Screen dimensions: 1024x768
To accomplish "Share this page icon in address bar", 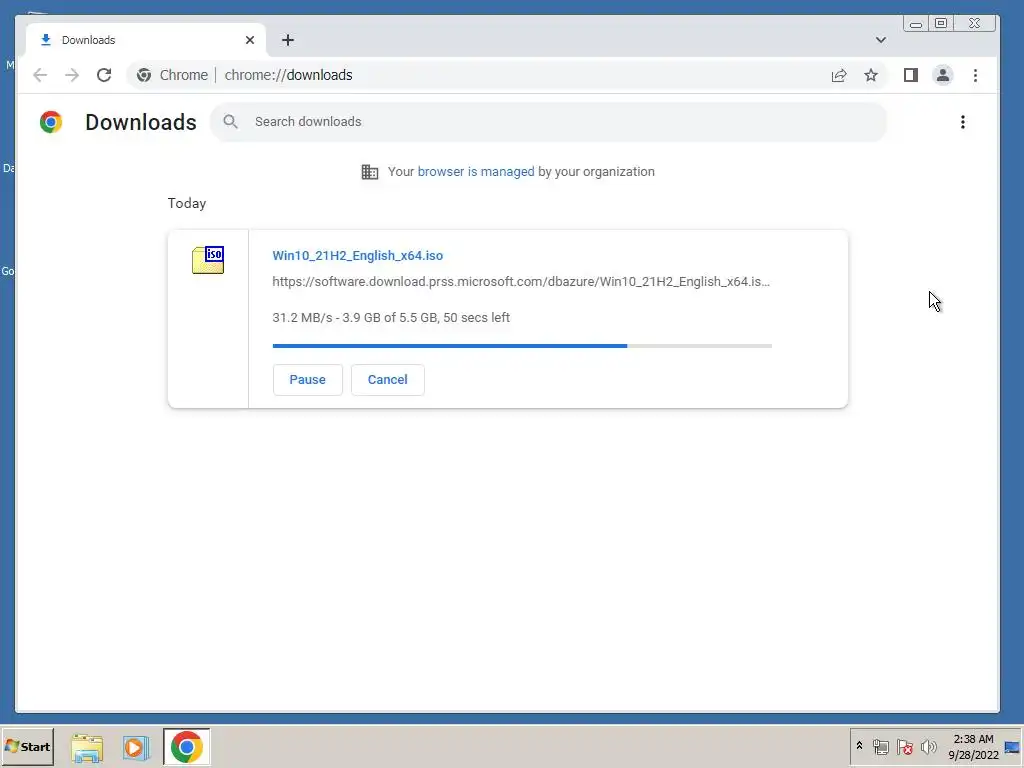I will pos(839,75).
